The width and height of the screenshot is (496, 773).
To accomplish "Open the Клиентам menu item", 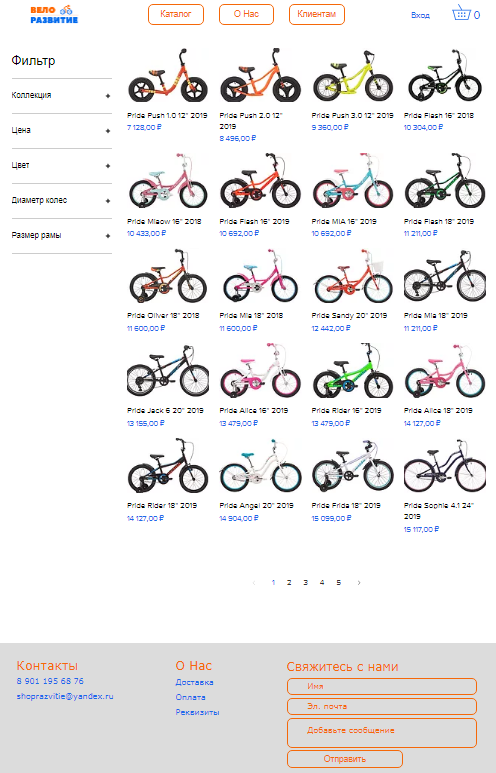I will (x=317, y=14).
